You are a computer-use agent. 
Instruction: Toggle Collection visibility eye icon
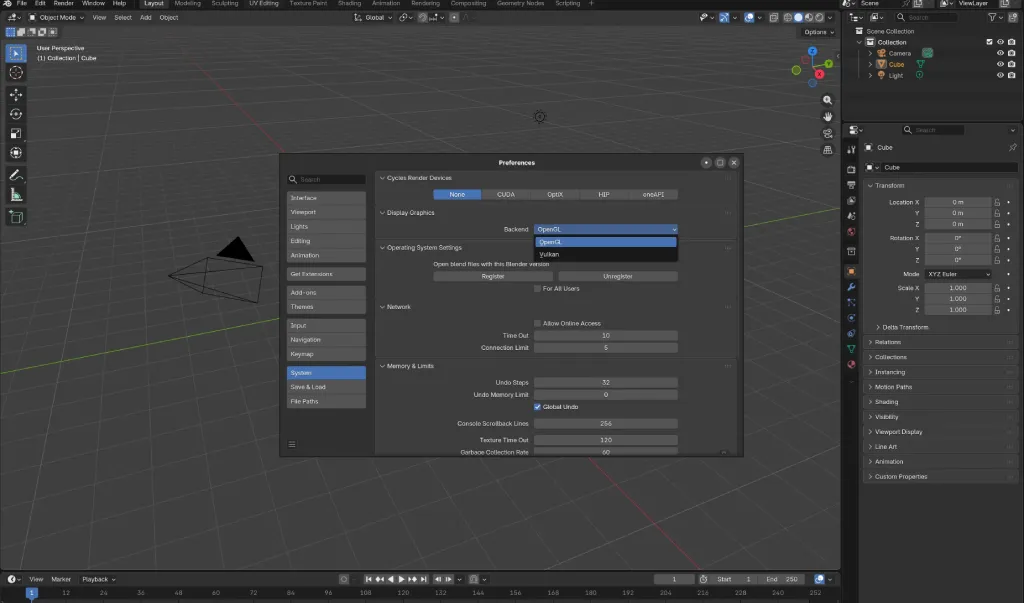pyautogui.click(x=1000, y=42)
